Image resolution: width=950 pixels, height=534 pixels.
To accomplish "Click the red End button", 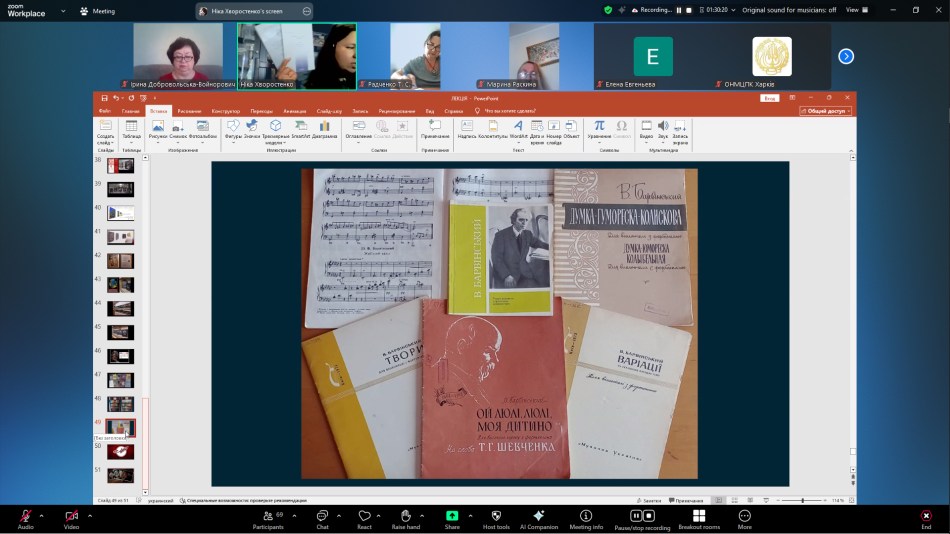I will 926,516.
